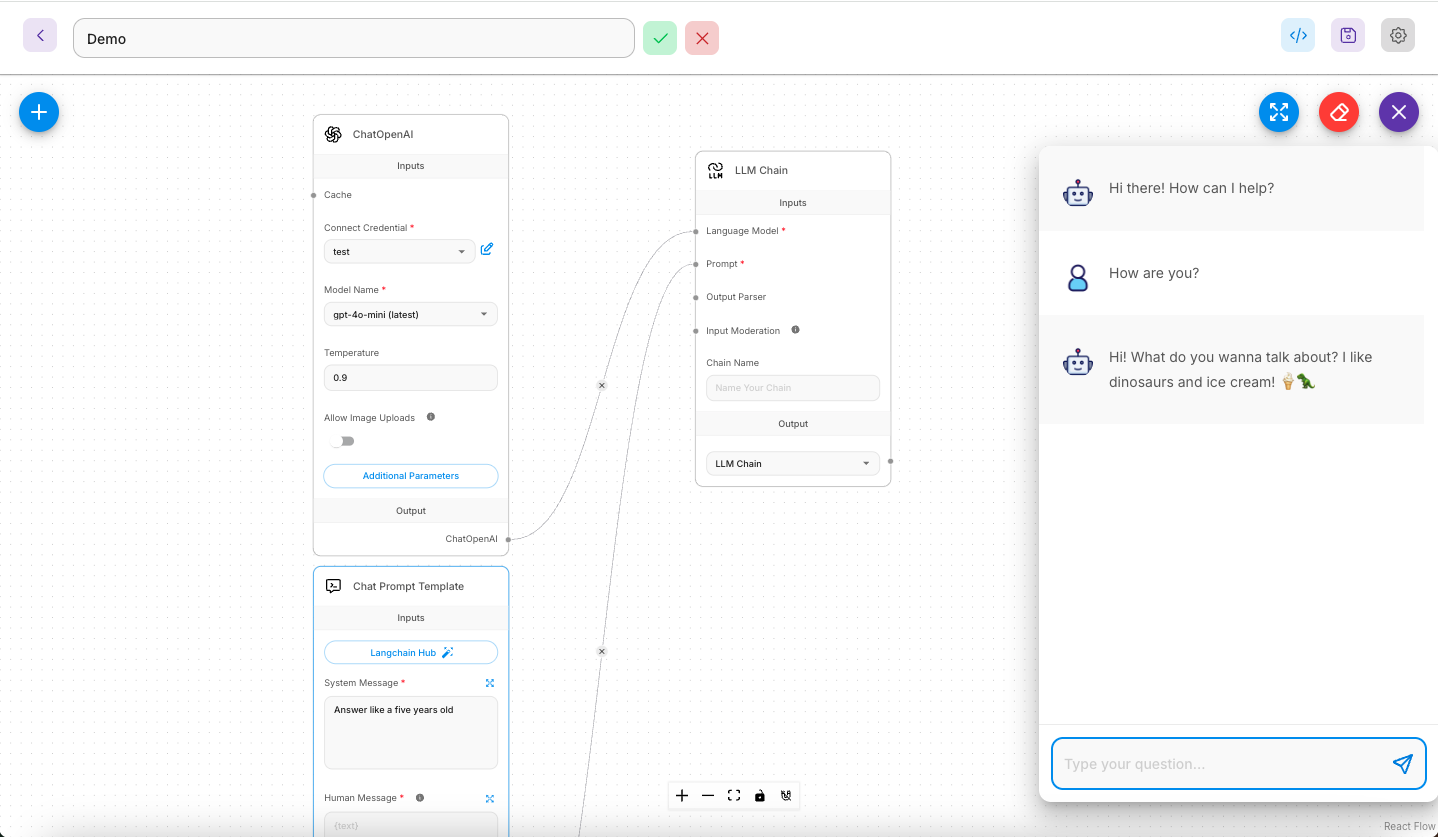Click the Human Message text field
1438x837 pixels.
point(411,824)
